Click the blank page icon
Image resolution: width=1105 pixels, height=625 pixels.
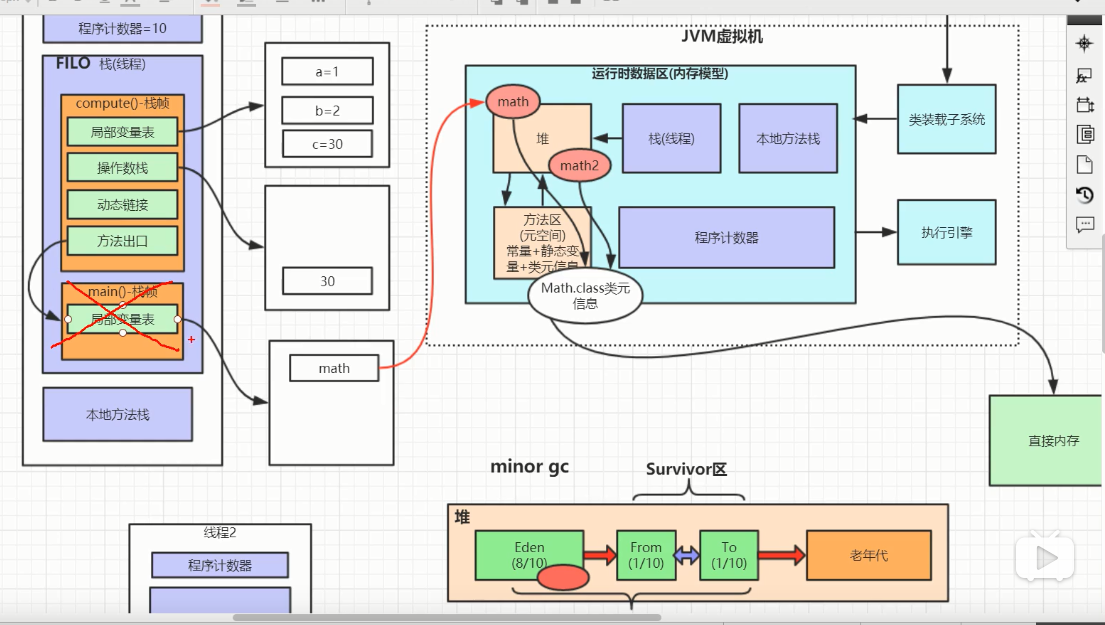click(1085, 165)
